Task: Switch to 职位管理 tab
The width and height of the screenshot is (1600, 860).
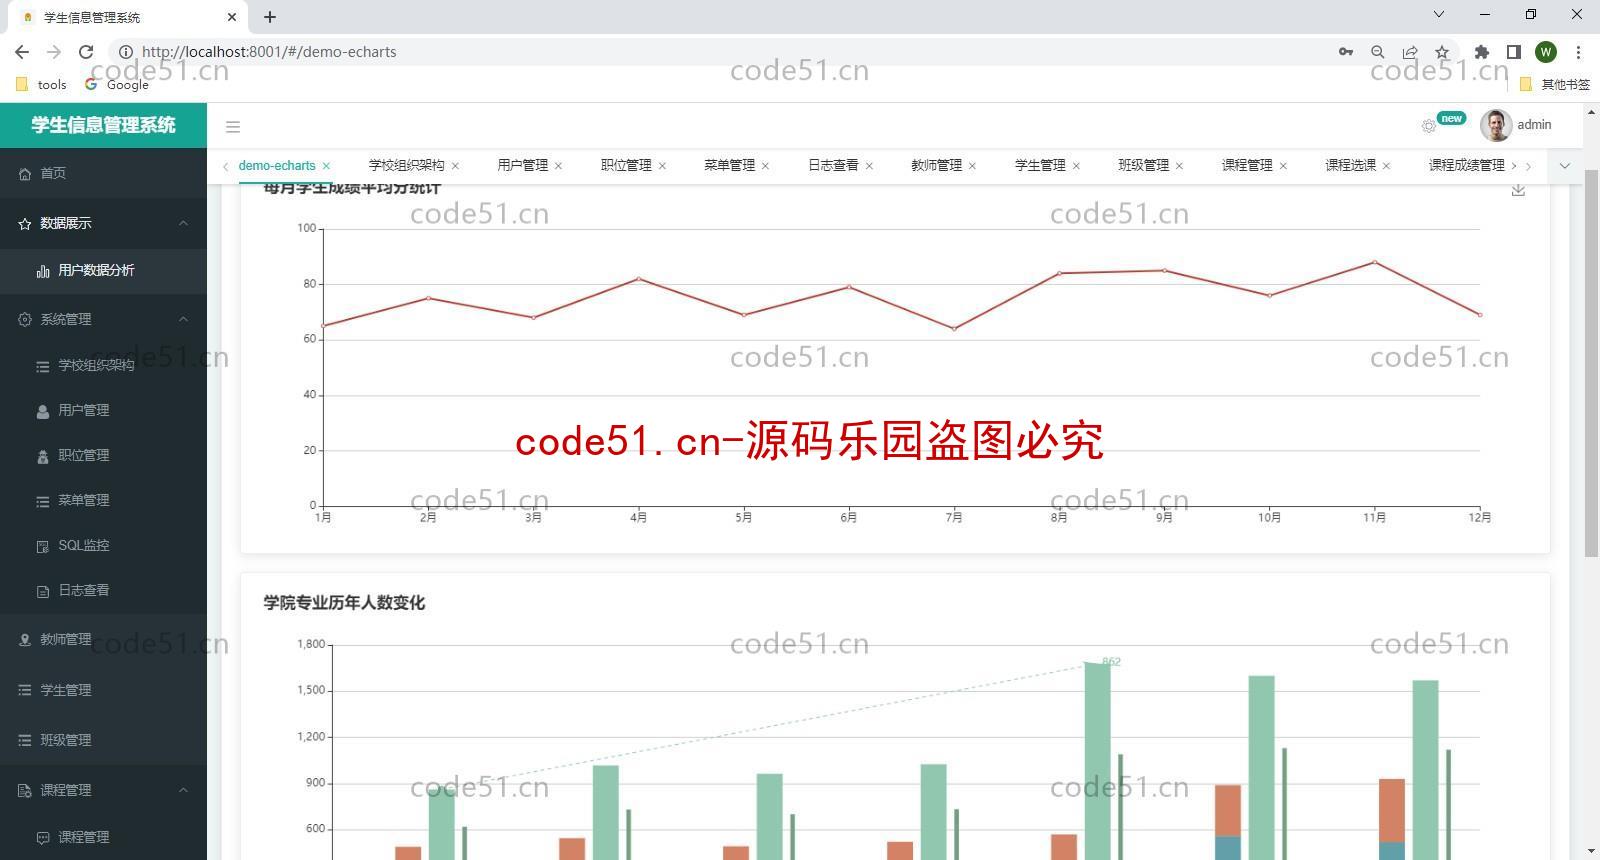Action: tap(626, 166)
